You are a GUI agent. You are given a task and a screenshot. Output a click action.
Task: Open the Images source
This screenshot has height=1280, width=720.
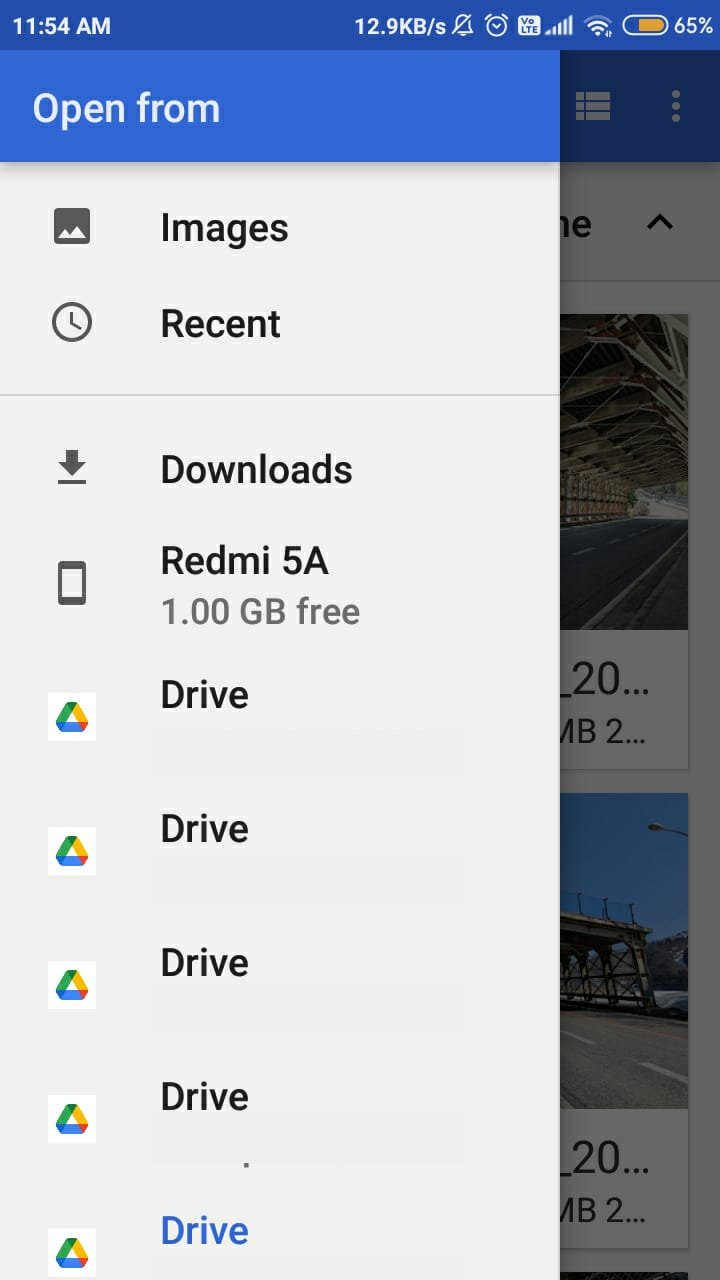tap(224, 228)
